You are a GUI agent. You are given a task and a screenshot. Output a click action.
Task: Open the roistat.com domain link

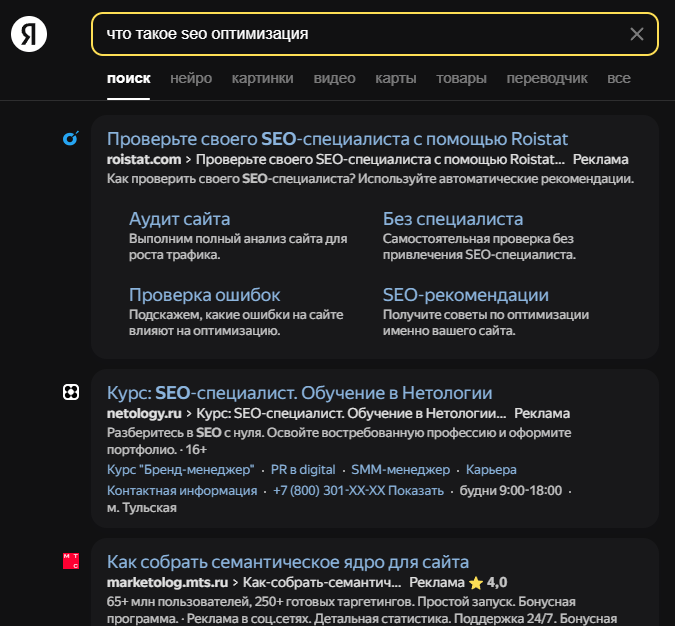pyautogui.click(x=144, y=159)
